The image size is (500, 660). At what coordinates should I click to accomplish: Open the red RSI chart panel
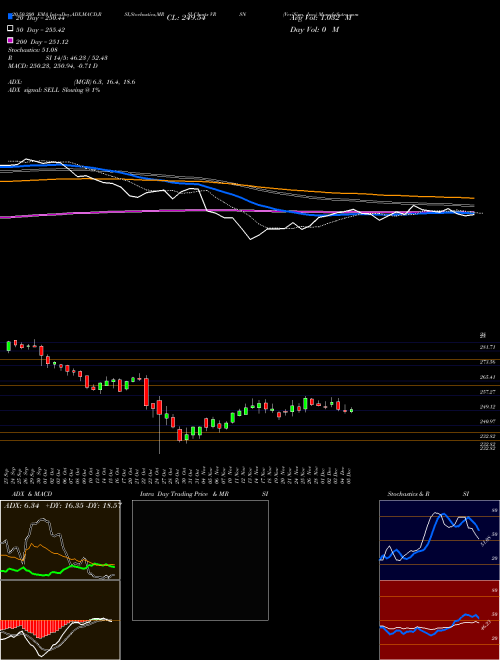coord(439,620)
